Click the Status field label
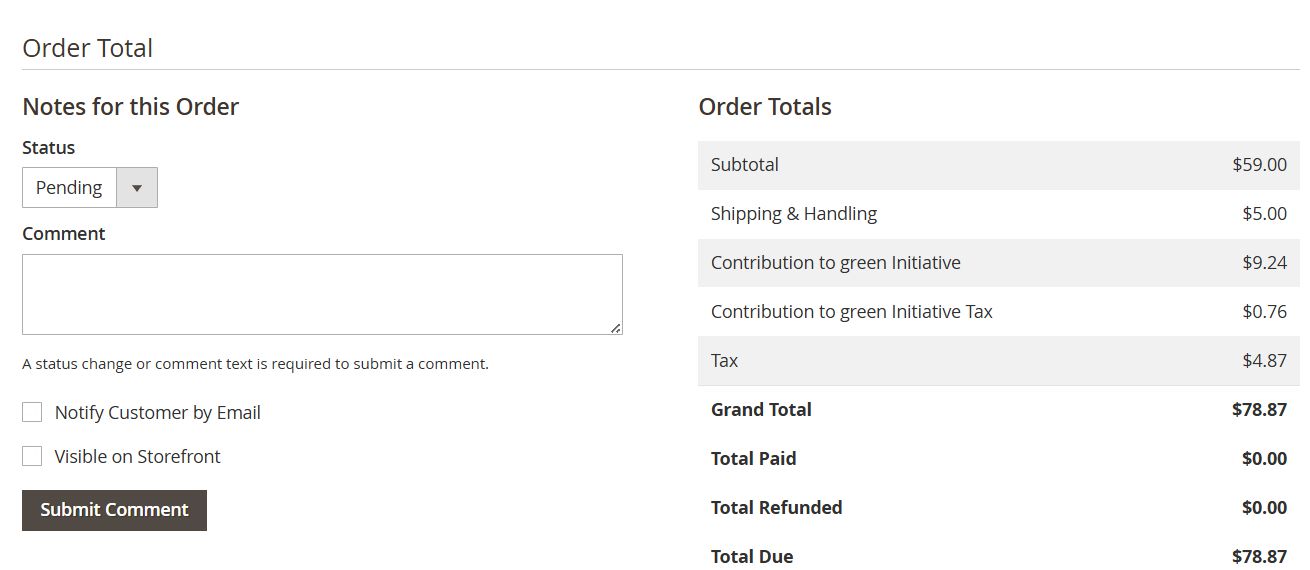 click(48, 147)
